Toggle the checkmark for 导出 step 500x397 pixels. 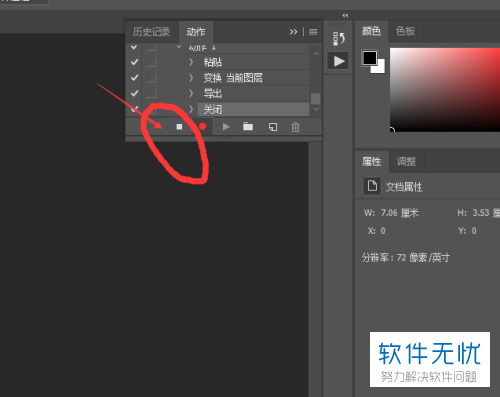[x=134, y=93]
